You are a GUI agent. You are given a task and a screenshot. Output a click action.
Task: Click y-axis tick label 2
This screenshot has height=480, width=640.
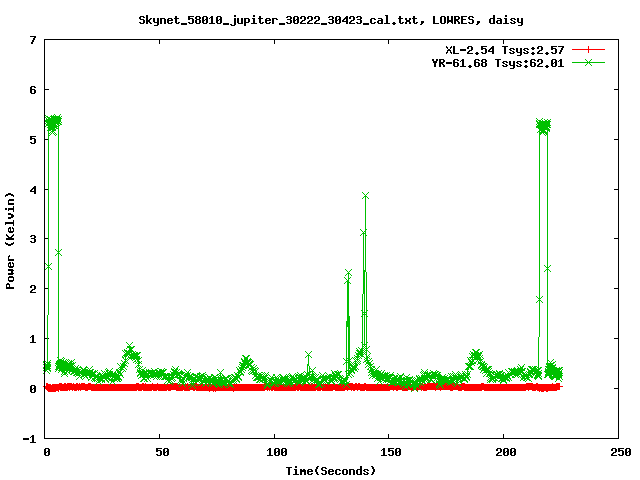pyautogui.click(x=33, y=289)
